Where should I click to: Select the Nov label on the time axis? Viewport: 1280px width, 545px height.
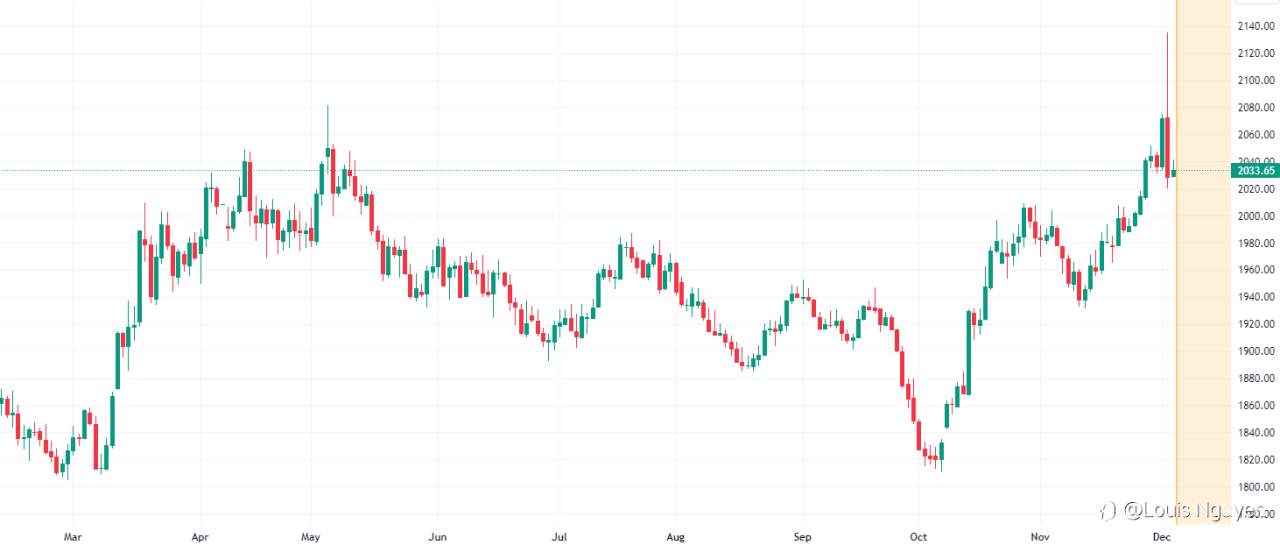(1040, 537)
